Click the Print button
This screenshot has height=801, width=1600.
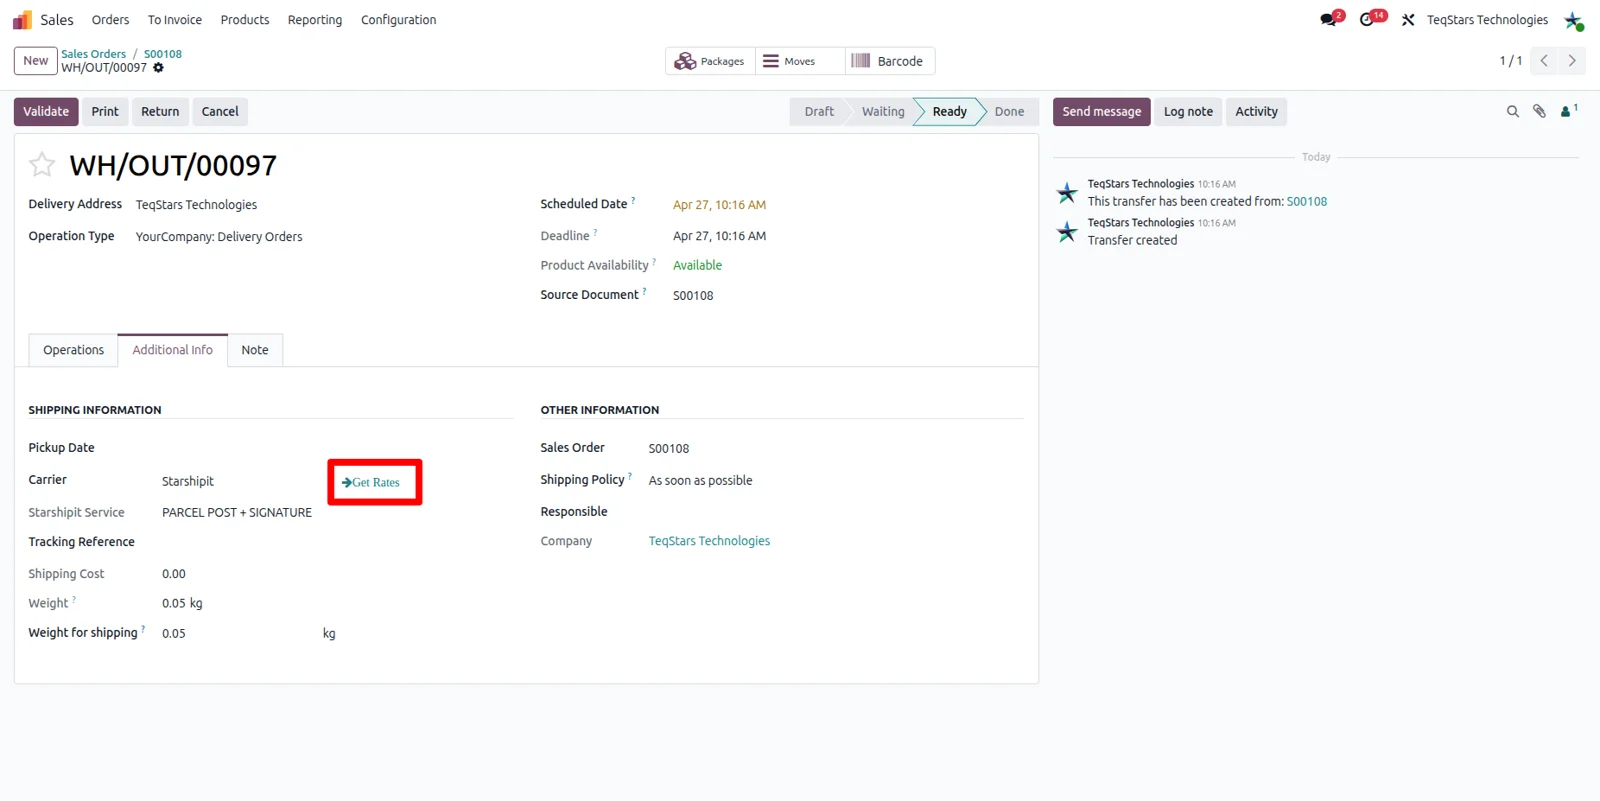coord(105,112)
